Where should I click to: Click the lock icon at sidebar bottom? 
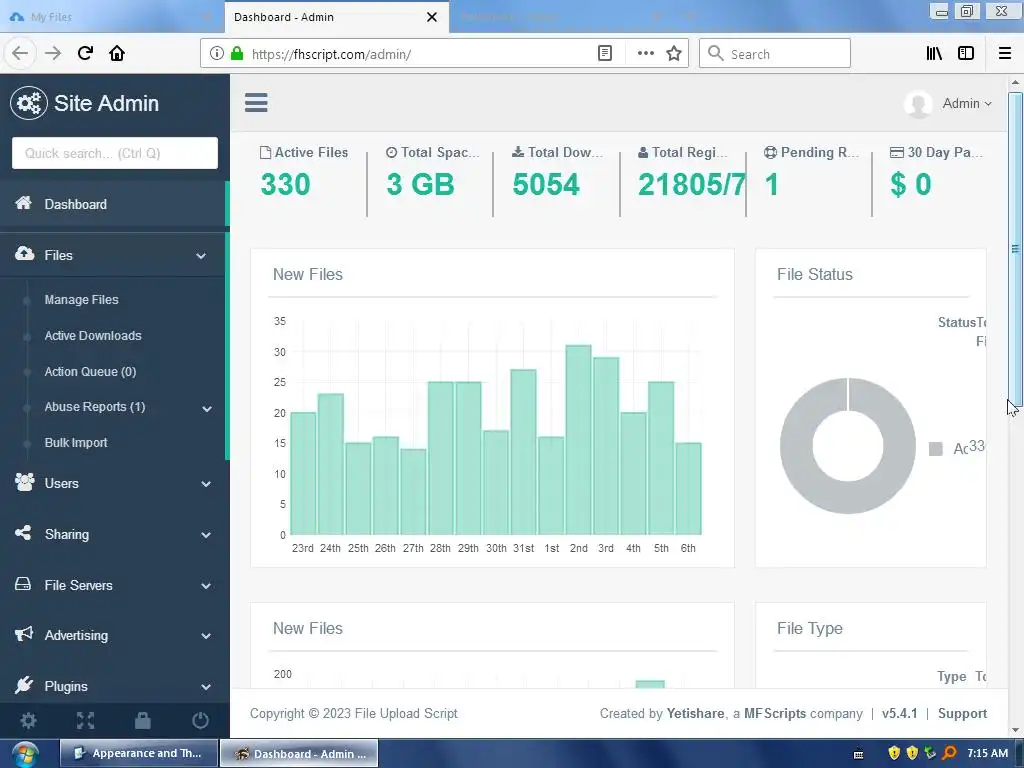pyautogui.click(x=142, y=720)
